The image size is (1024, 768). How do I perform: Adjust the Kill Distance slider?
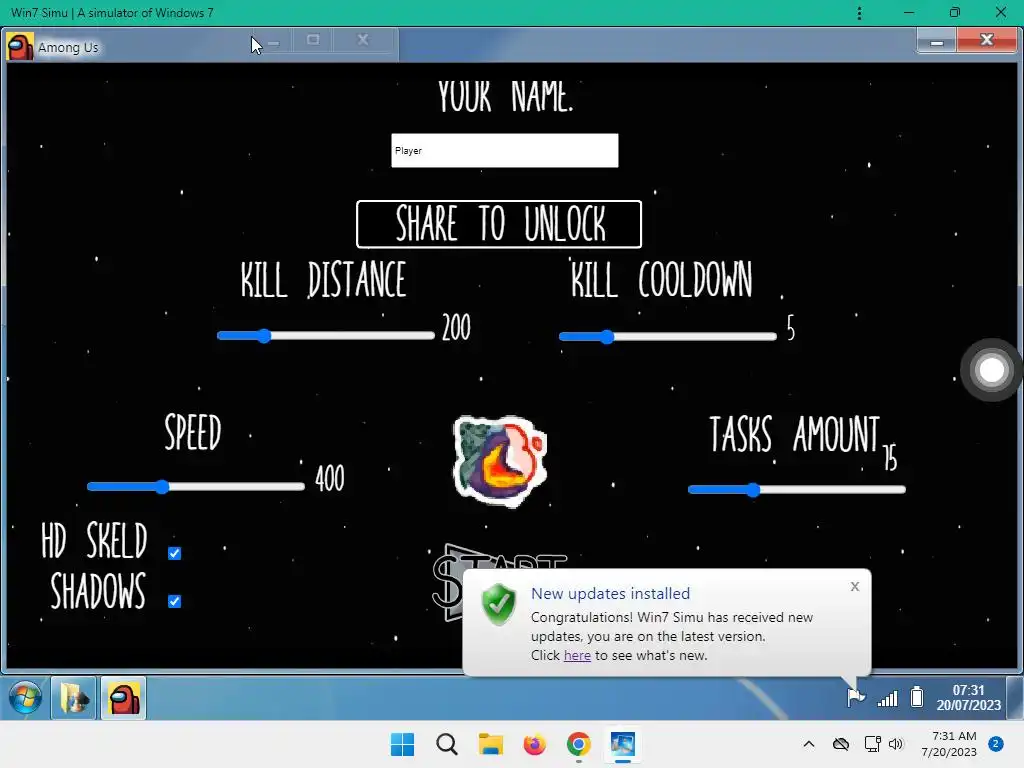point(325,336)
